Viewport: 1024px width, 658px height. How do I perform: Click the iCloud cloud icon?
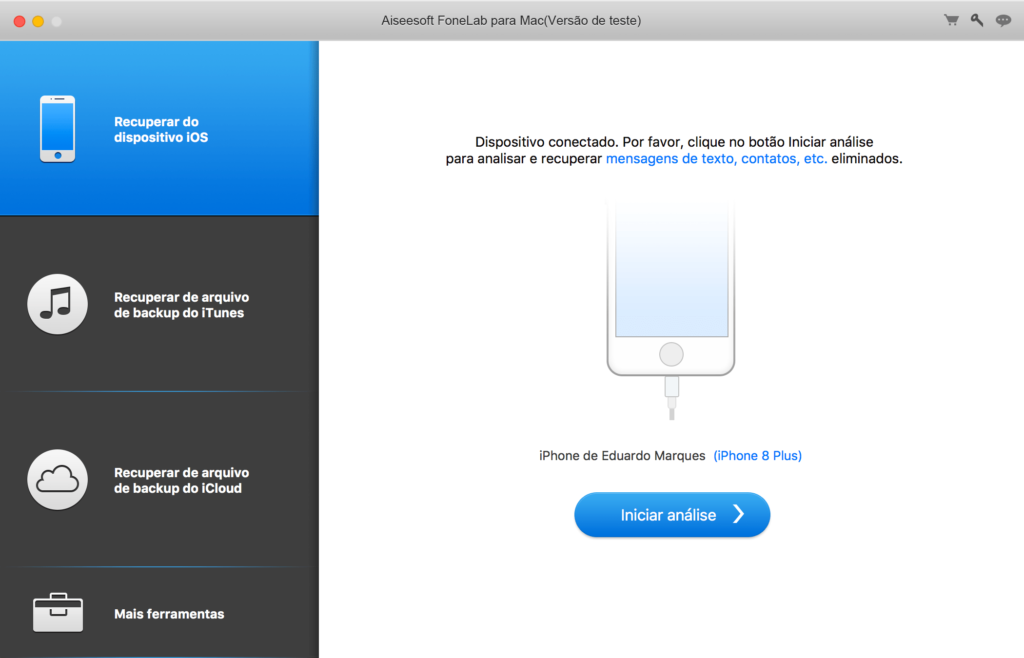click(57, 480)
